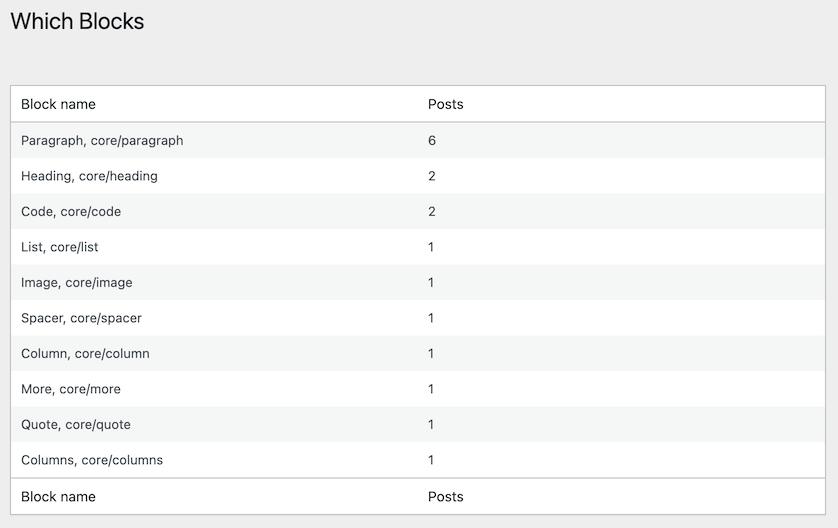Select the Heading, core/heading row
Viewport: 838px width, 528px height.
coord(418,176)
